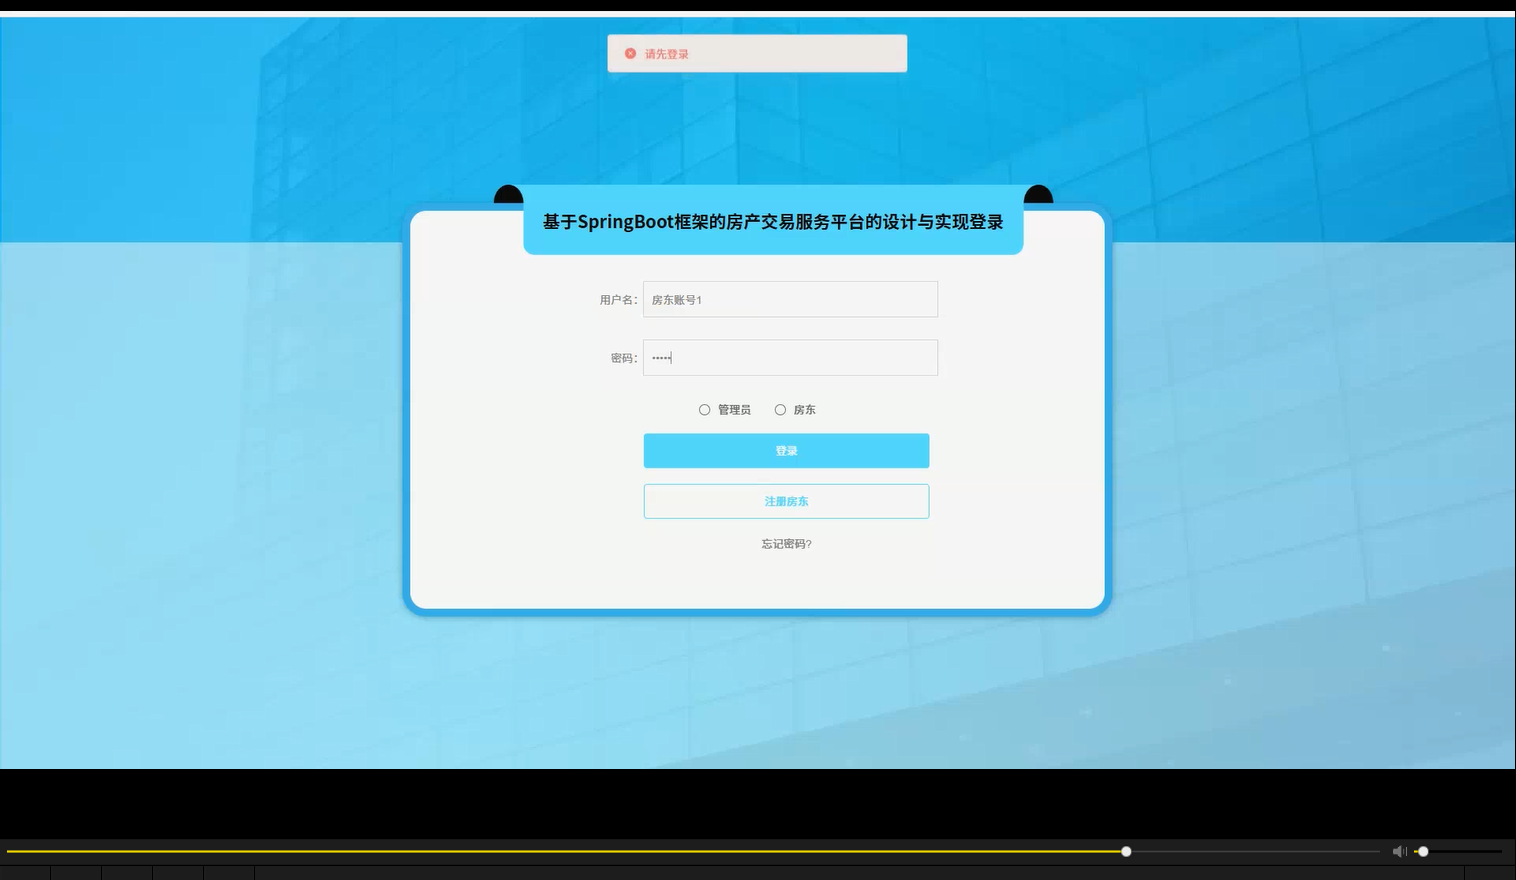Select the 管理员 (administrator) radio button
The width and height of the screenshot is (1516, 880).
point(704,409)
